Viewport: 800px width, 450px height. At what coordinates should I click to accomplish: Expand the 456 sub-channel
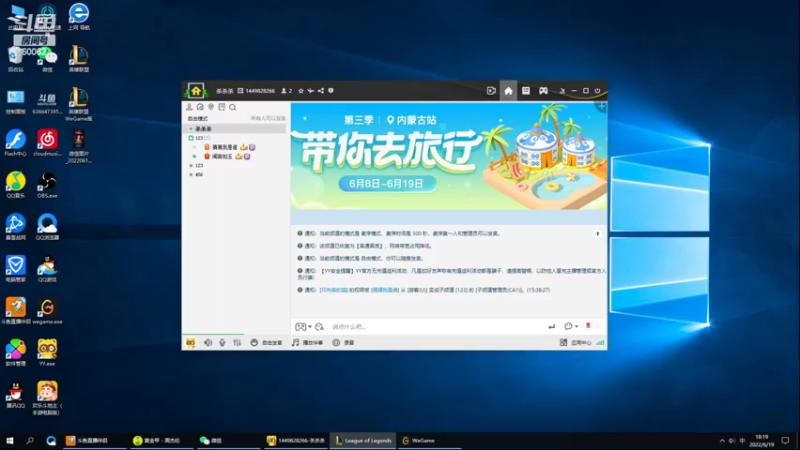pos(191,174)
